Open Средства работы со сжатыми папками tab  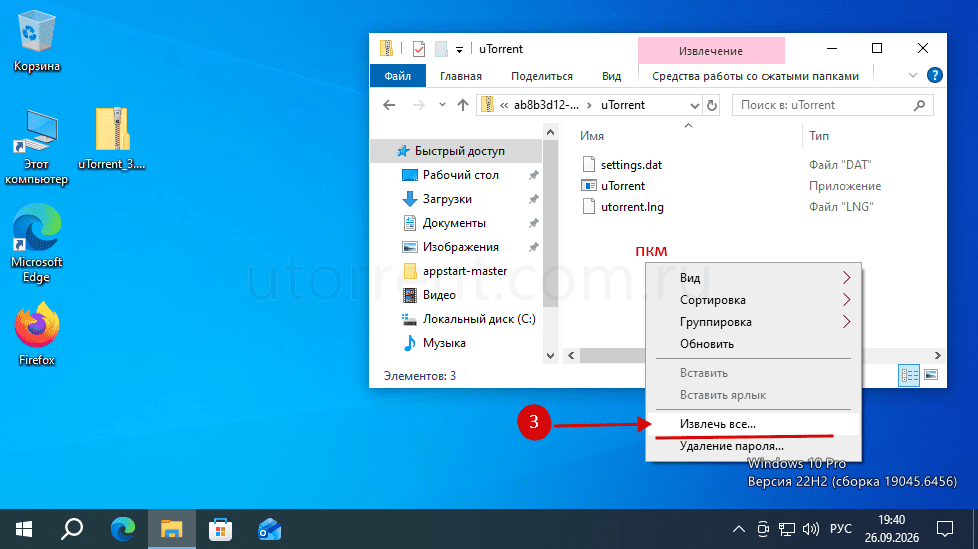(x=755, y=76)
